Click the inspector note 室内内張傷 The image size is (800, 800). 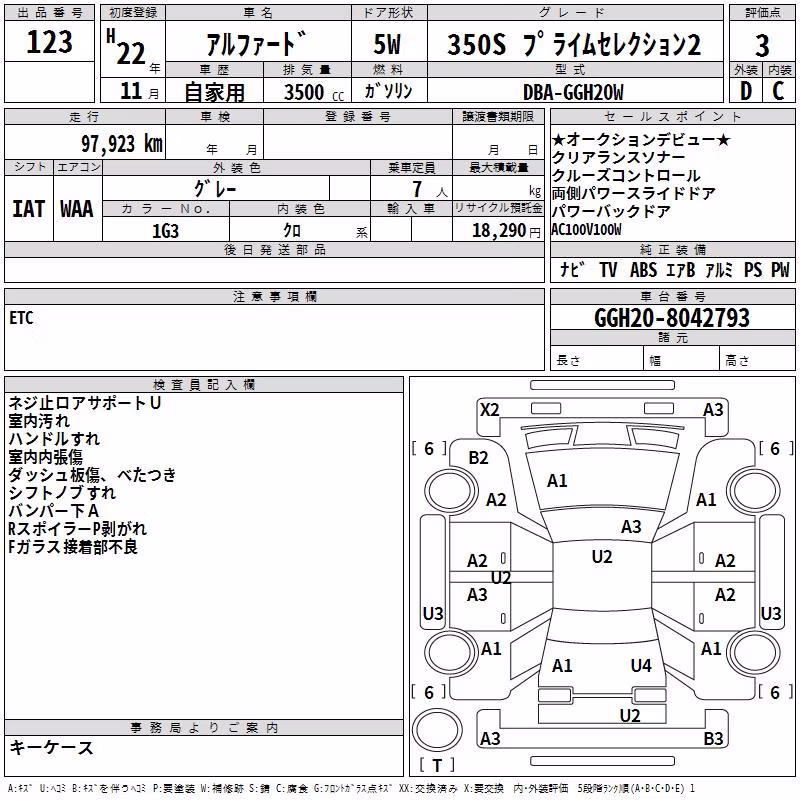pos(46,457)
